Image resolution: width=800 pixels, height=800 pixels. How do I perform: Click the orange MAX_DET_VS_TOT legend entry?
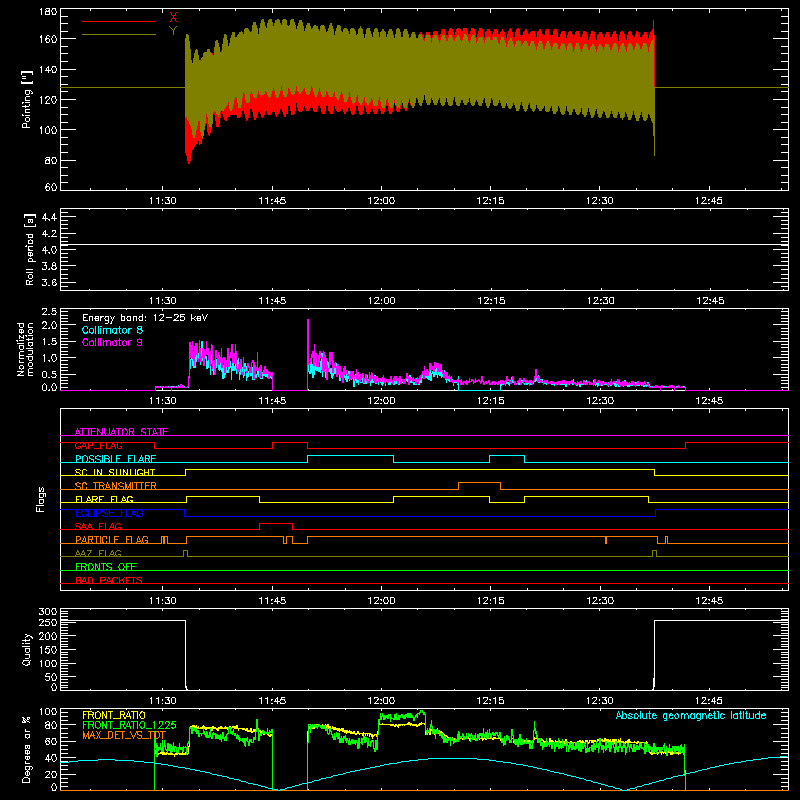pyautogui.click(x=124, y=735)
